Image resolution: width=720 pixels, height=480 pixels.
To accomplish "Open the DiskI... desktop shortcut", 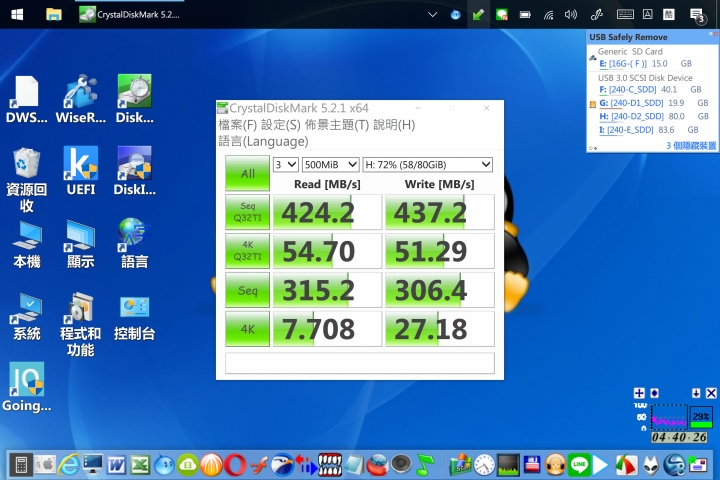I will [135, 170].
